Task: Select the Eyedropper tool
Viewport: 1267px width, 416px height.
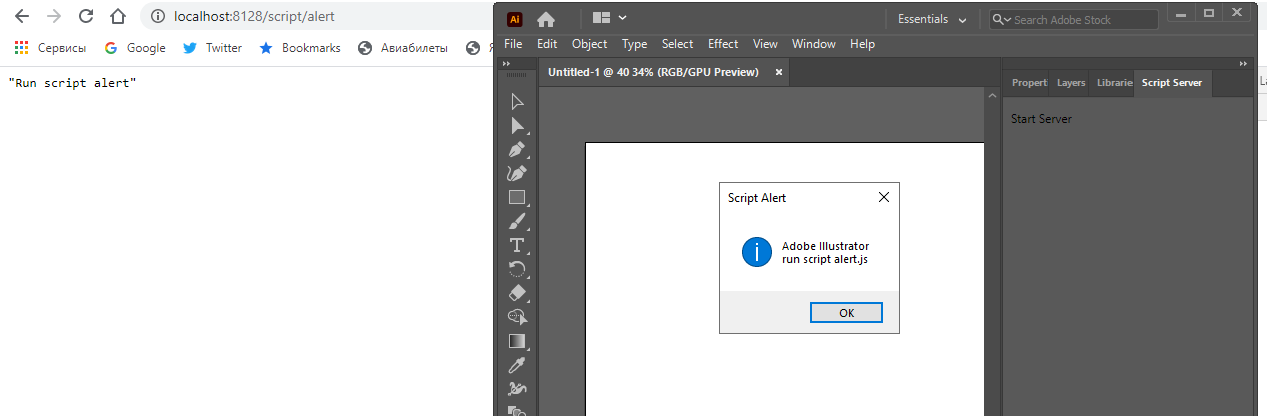Action: (x=517, y=365)
